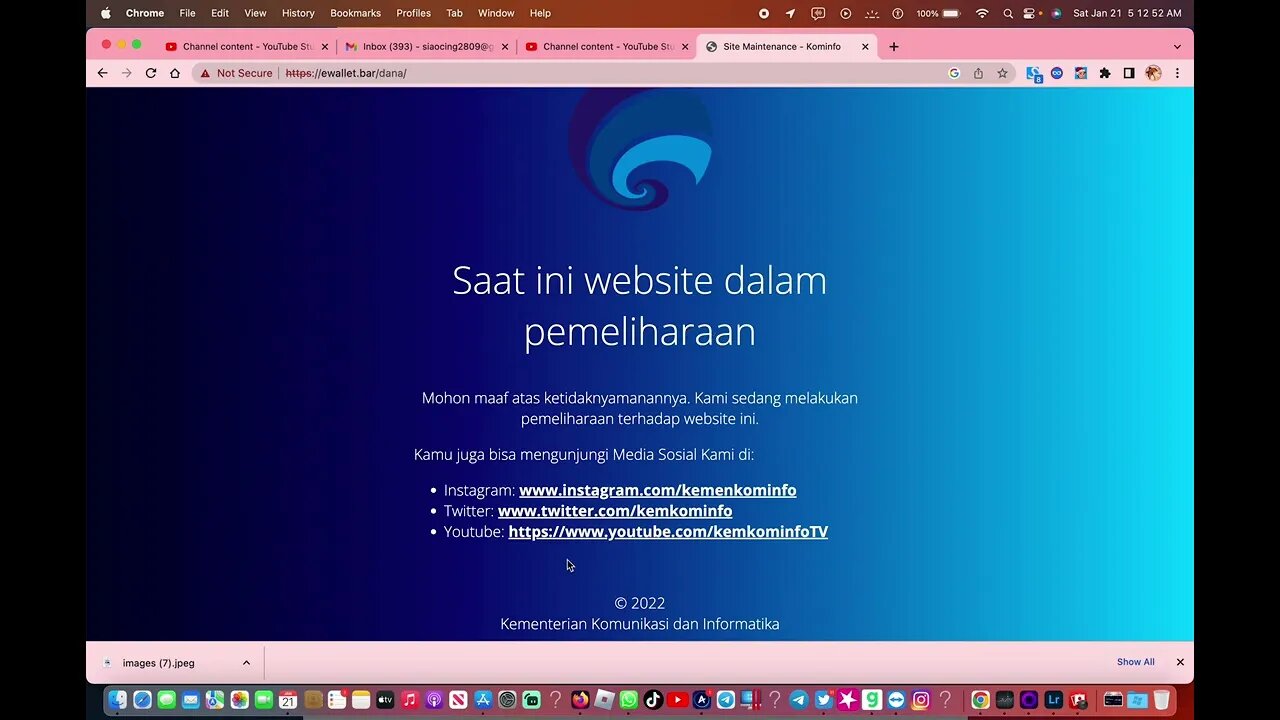This screenshot has width=1280, height=720.
Task: Open the kemkominfoTV YouTube link
Action: click(668, 531)
